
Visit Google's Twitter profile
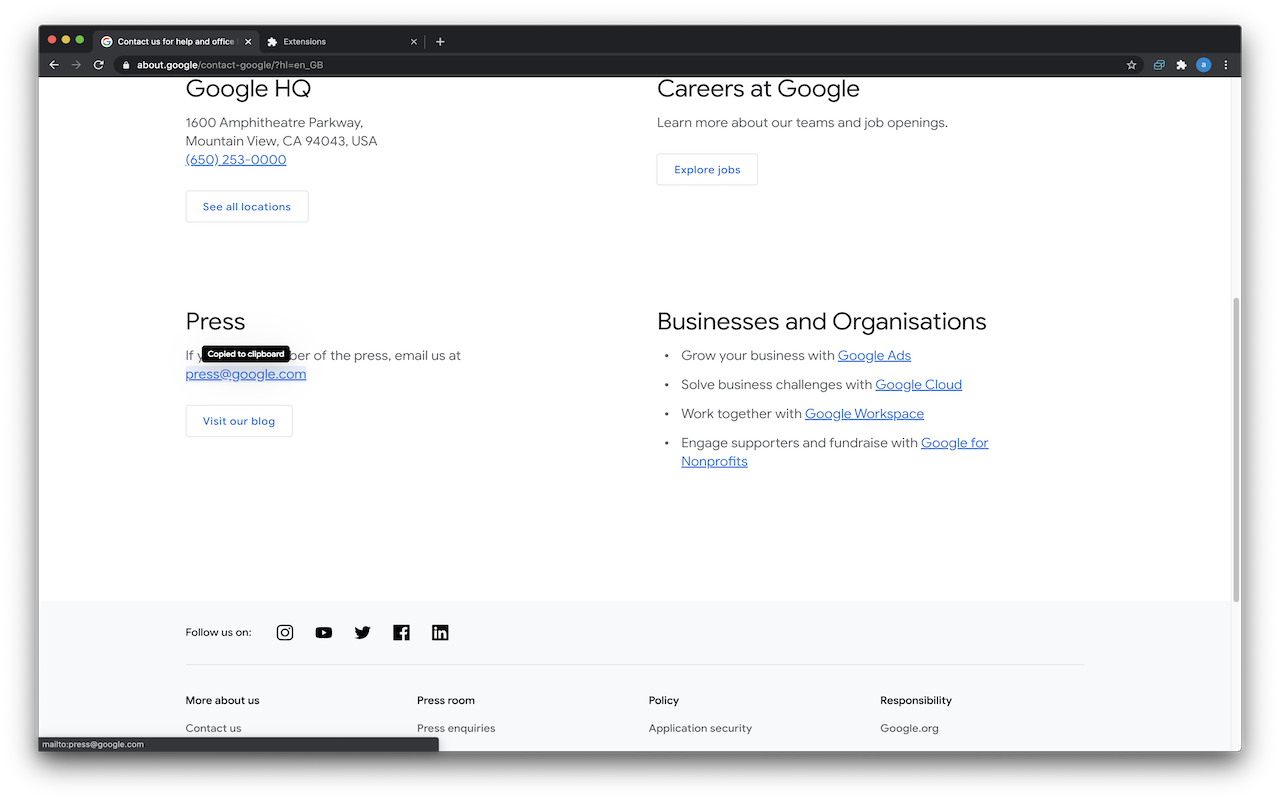[362, 632]
